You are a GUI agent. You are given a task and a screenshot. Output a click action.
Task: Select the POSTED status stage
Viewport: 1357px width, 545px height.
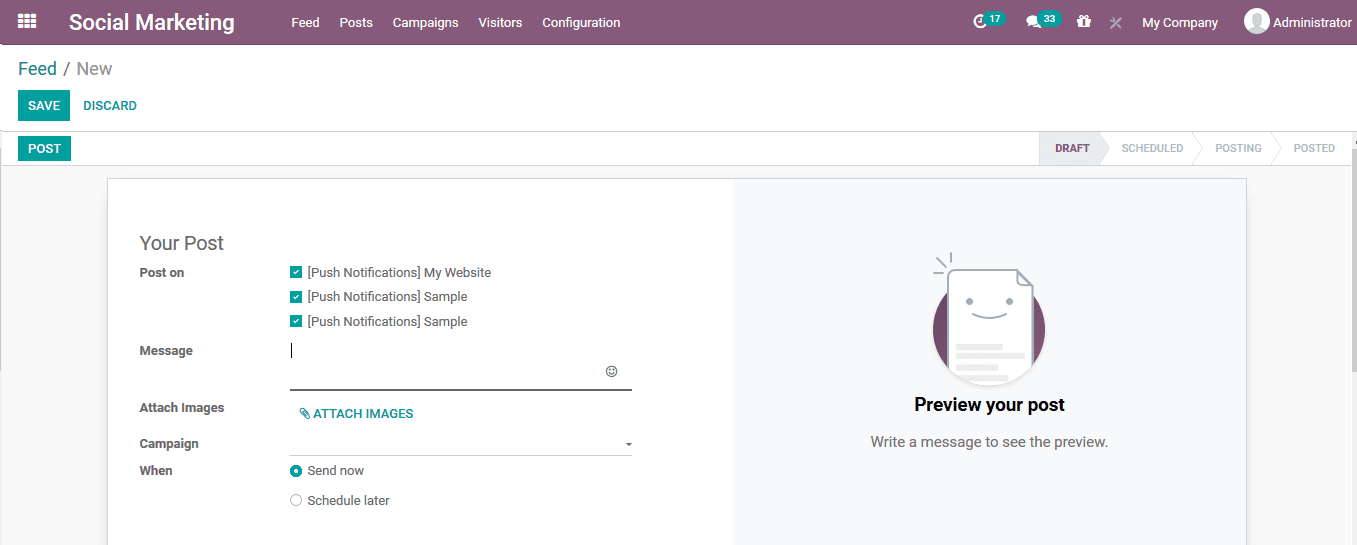tap(1314, 148)
